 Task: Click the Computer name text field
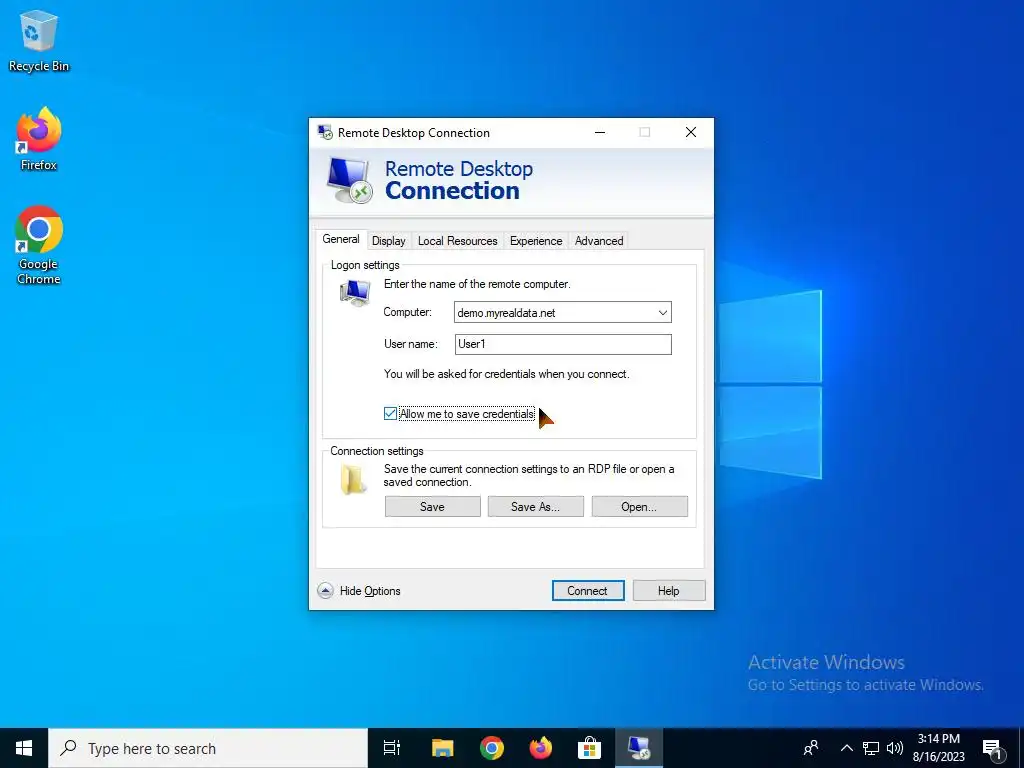point(554,312)
